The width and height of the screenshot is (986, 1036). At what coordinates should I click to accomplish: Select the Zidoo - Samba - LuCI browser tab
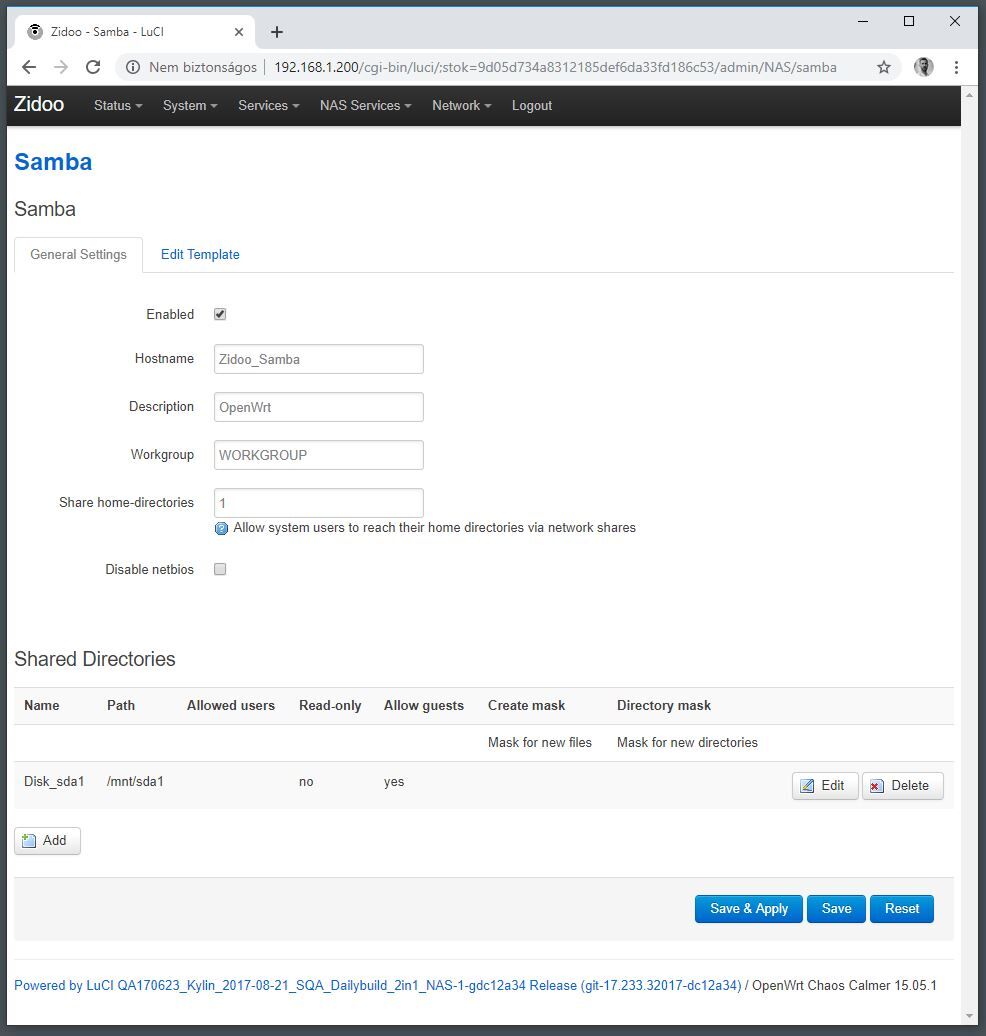[x=134, y=32]
